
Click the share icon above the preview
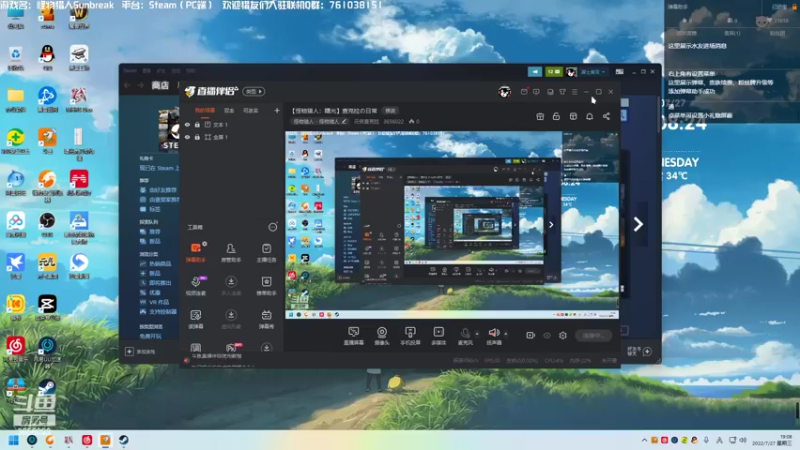click(606, 116)
